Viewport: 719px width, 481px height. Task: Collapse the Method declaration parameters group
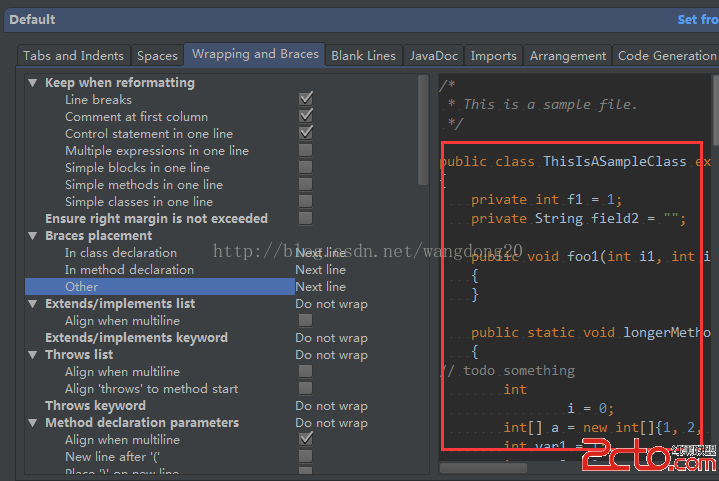pyautogui.click(x=33, y=423)
